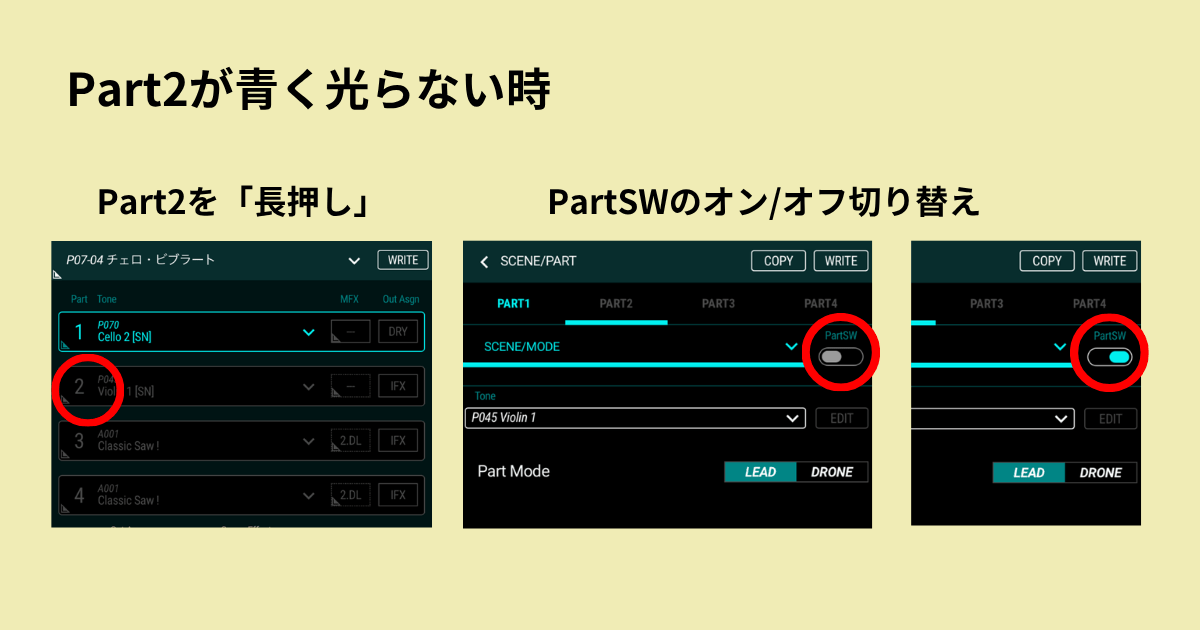Select Classic Saw ! in the Part 3 row

[129, 446]
